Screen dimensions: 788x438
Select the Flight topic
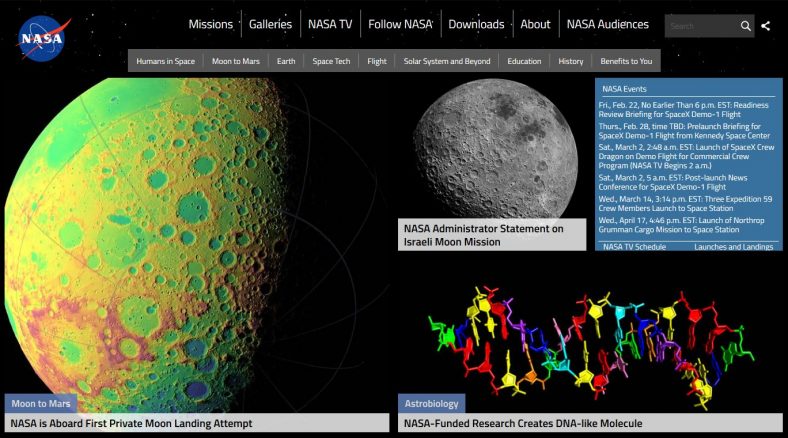pos(377,61)
